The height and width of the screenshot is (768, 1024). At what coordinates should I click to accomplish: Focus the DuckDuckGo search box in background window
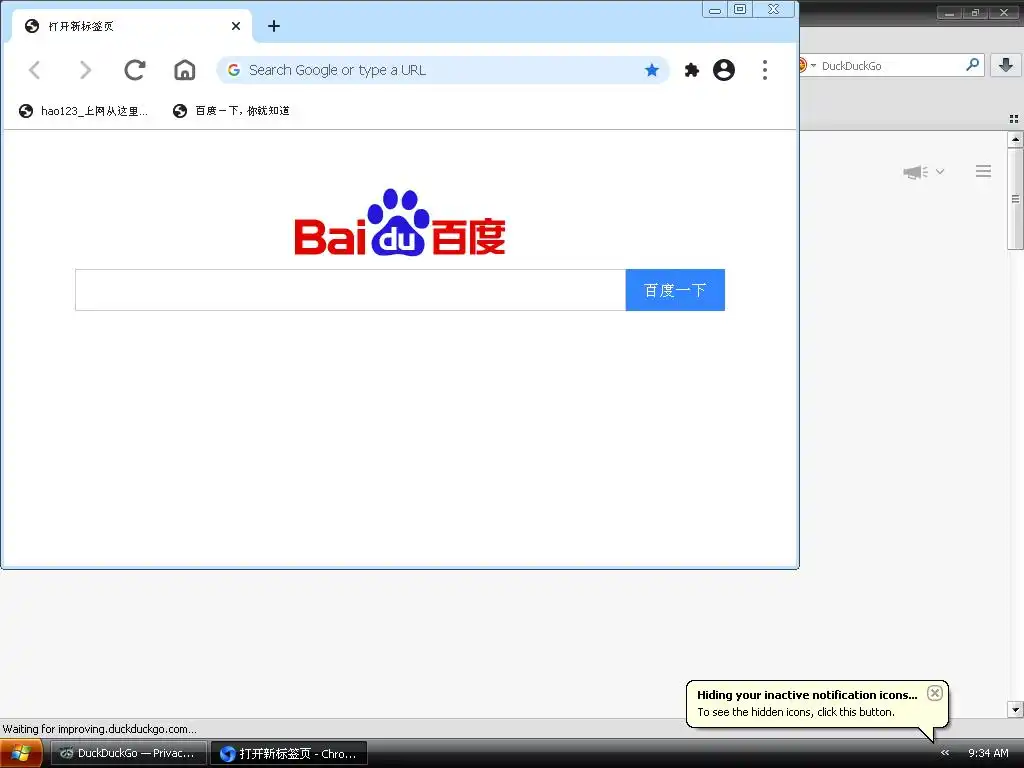tap(891, 65)
